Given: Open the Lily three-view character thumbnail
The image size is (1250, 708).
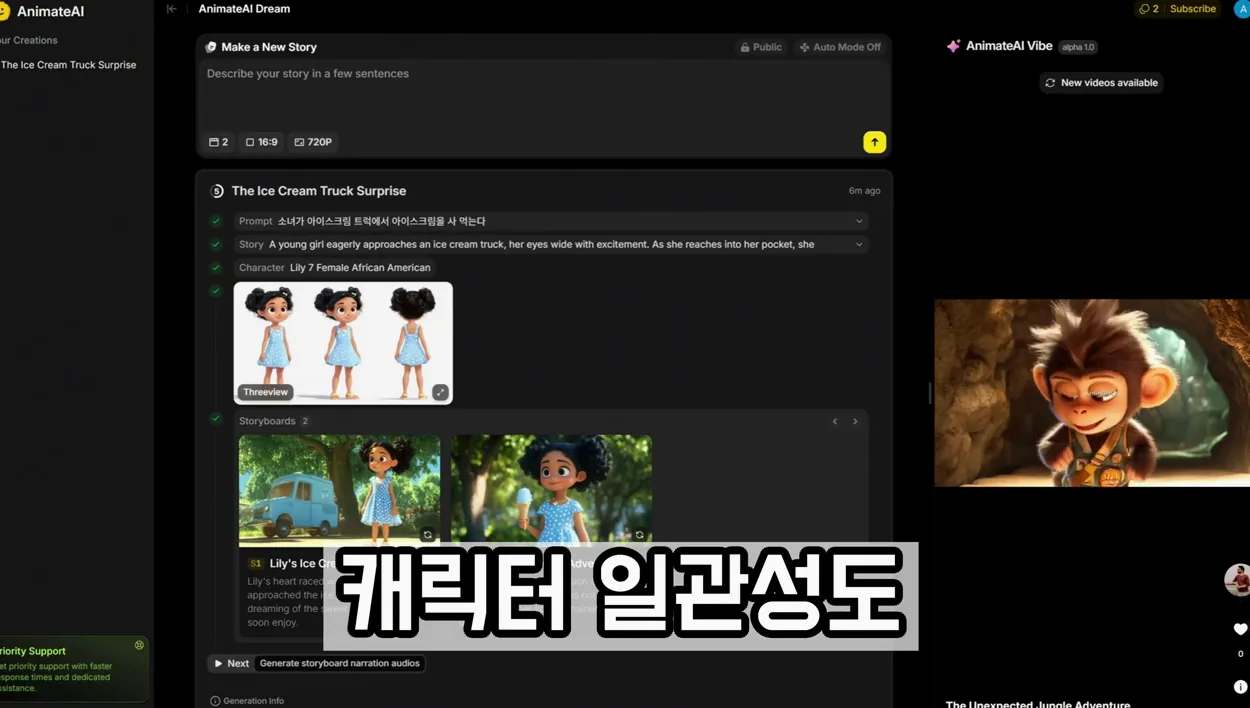Looking at the screenshot, I should [x=343, y=343].
